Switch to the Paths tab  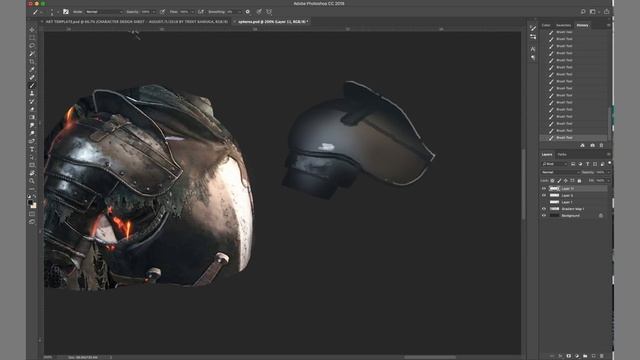[x=562, y=154]
